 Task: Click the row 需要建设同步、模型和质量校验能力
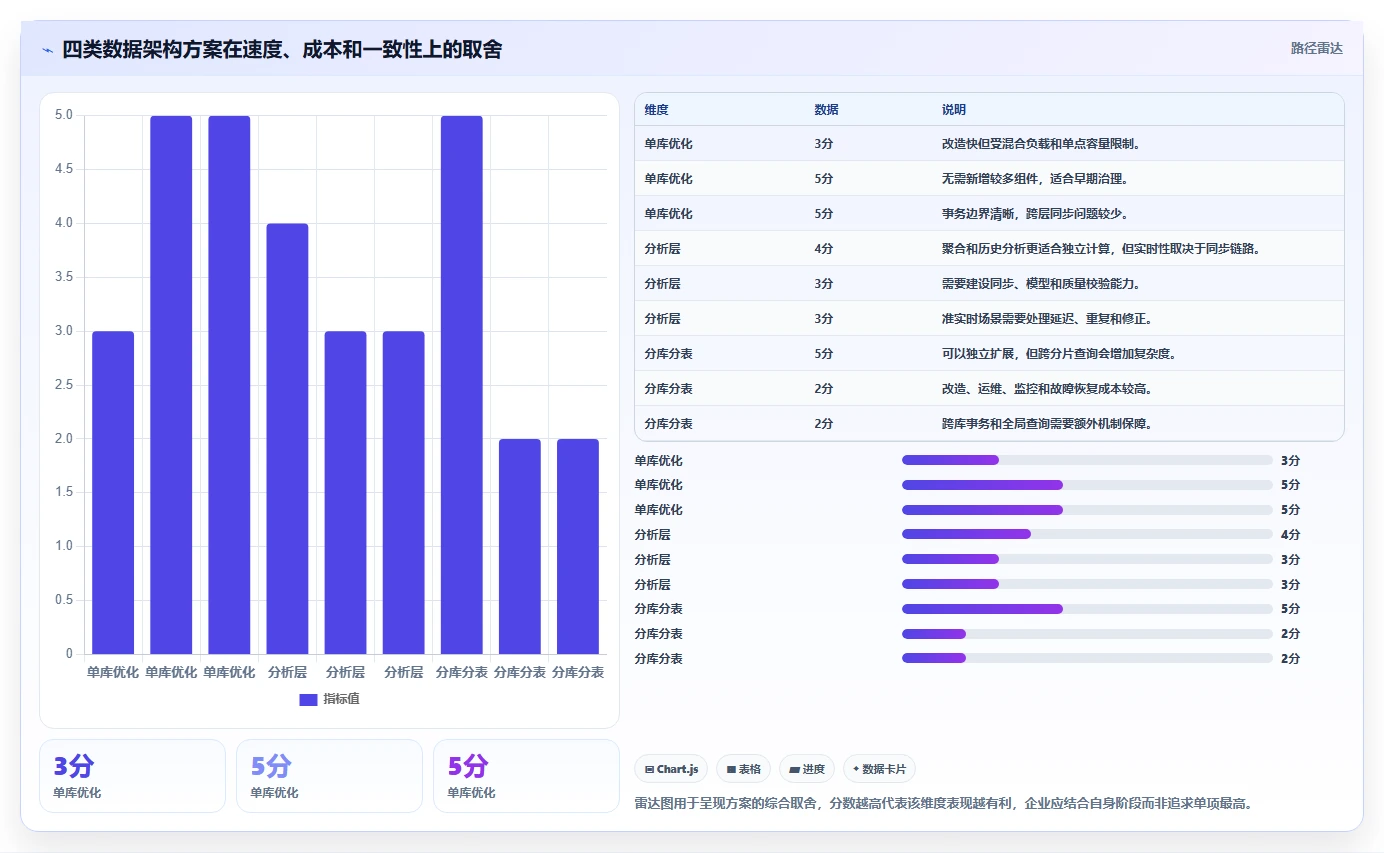point(989,284)
